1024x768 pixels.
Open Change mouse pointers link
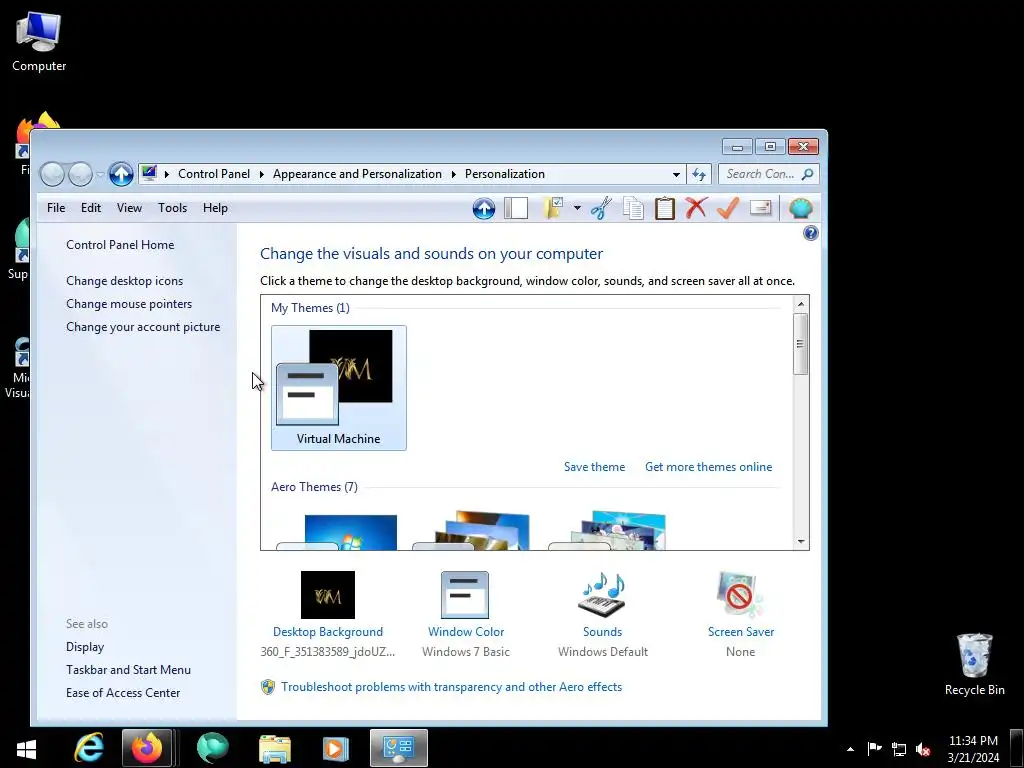[129, 304]
